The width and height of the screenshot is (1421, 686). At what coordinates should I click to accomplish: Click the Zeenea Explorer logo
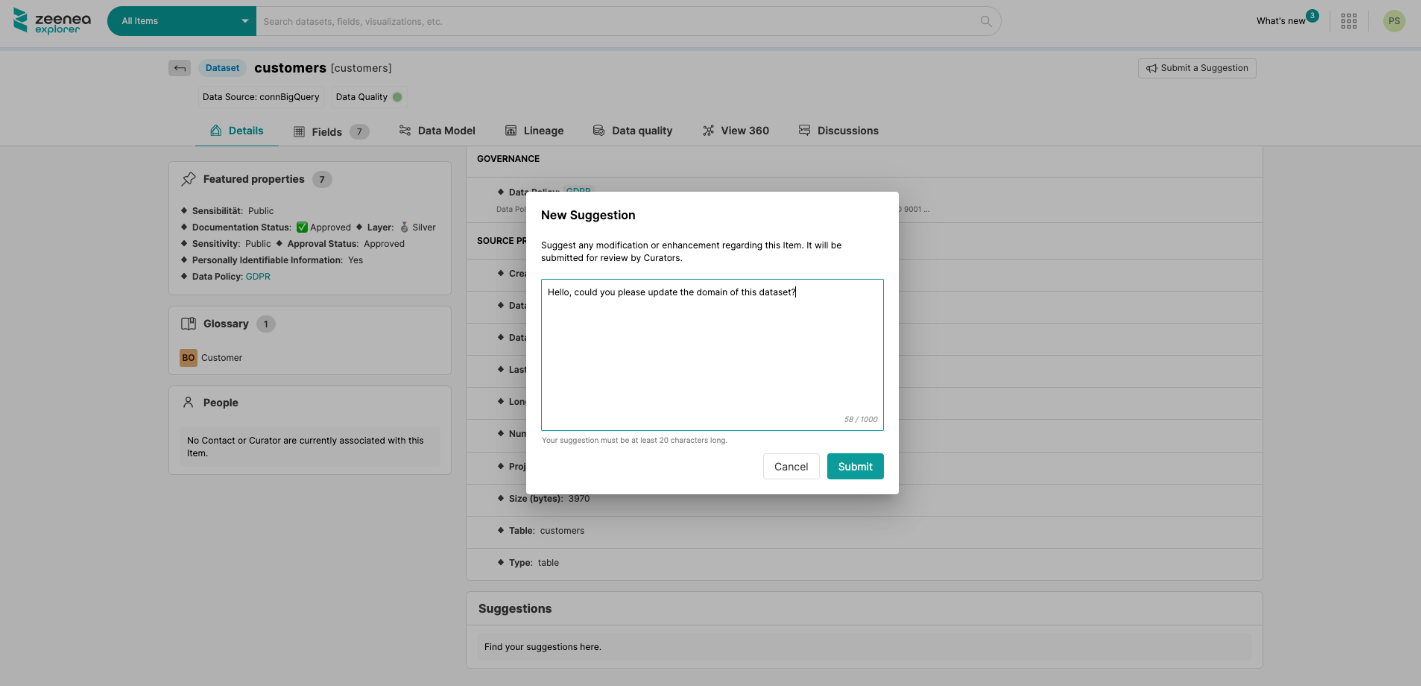47,21
